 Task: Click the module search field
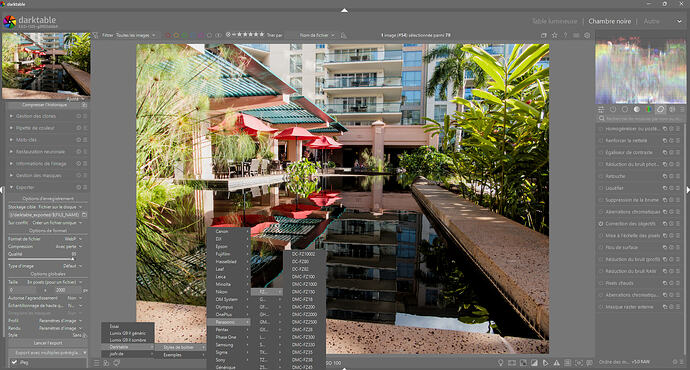click(x=640, y=119)
